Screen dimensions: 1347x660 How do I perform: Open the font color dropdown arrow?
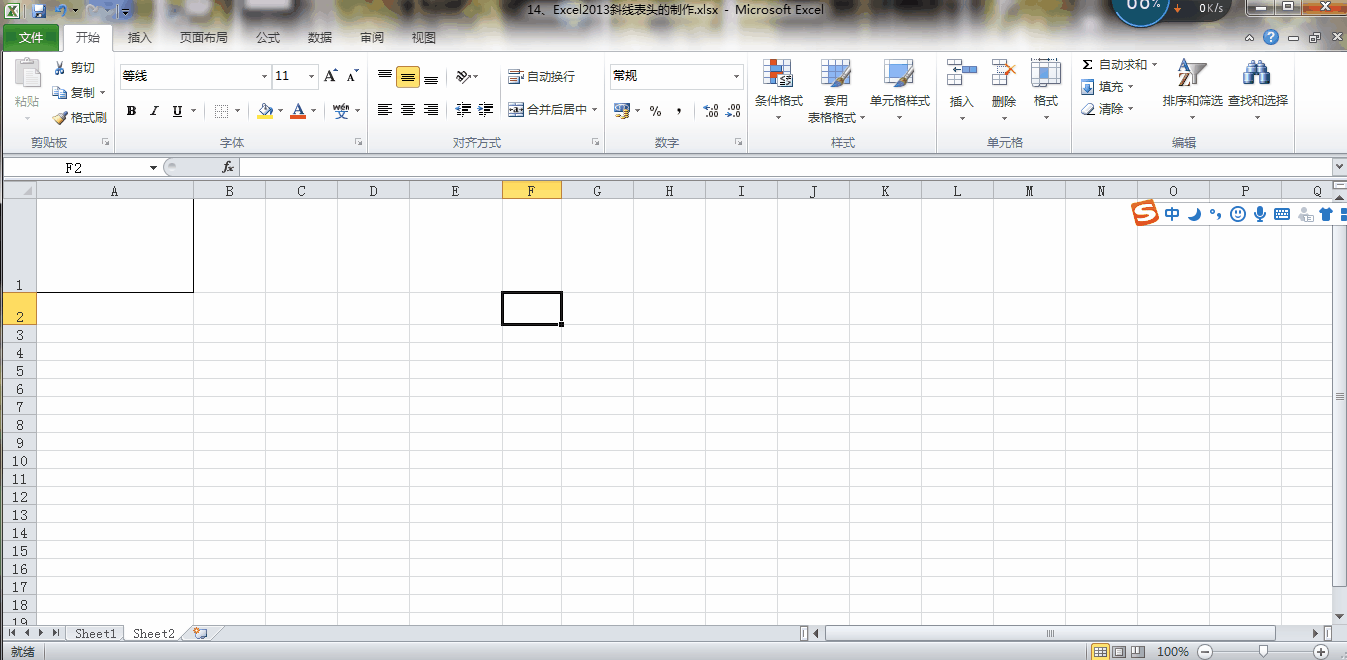click(313, 110)
